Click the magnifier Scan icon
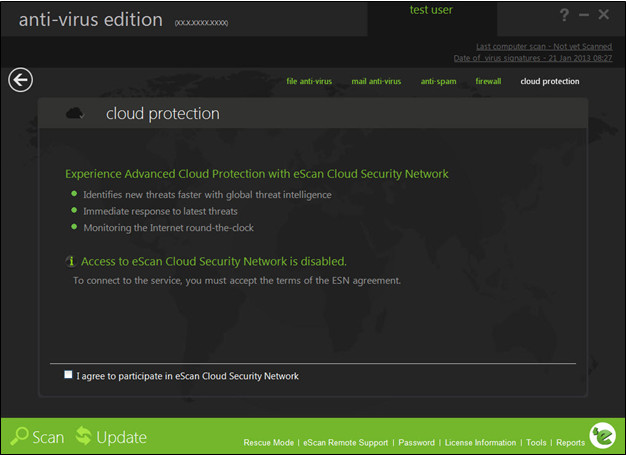Viewport: 626px width, 455px height. tap(19, 436)
